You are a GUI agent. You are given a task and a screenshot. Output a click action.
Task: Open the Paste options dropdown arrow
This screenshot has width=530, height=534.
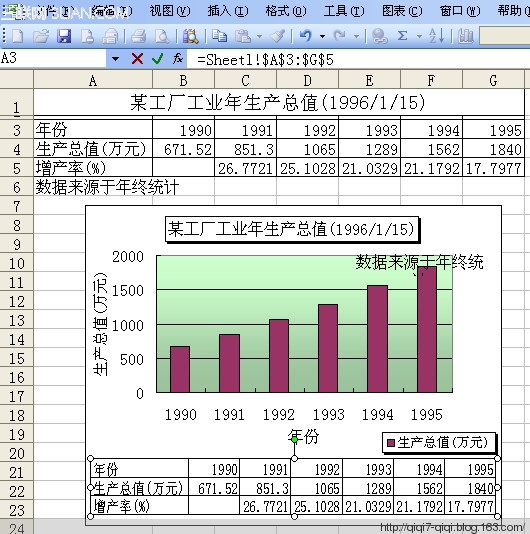260,36
